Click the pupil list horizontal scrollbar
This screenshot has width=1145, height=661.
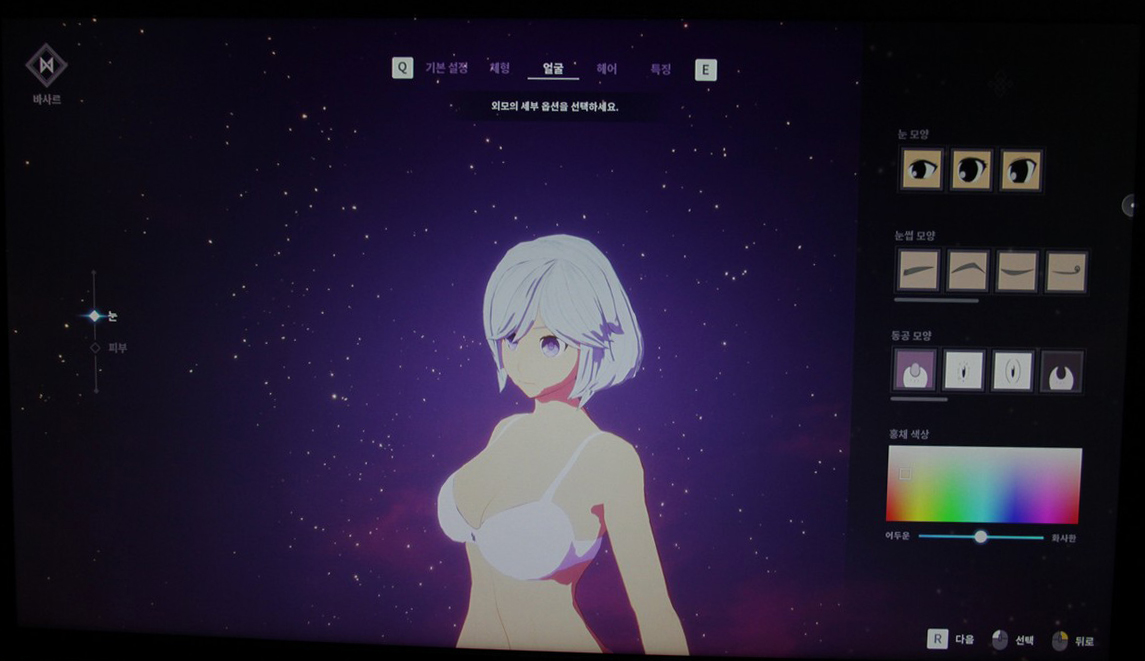pos(919,400)
